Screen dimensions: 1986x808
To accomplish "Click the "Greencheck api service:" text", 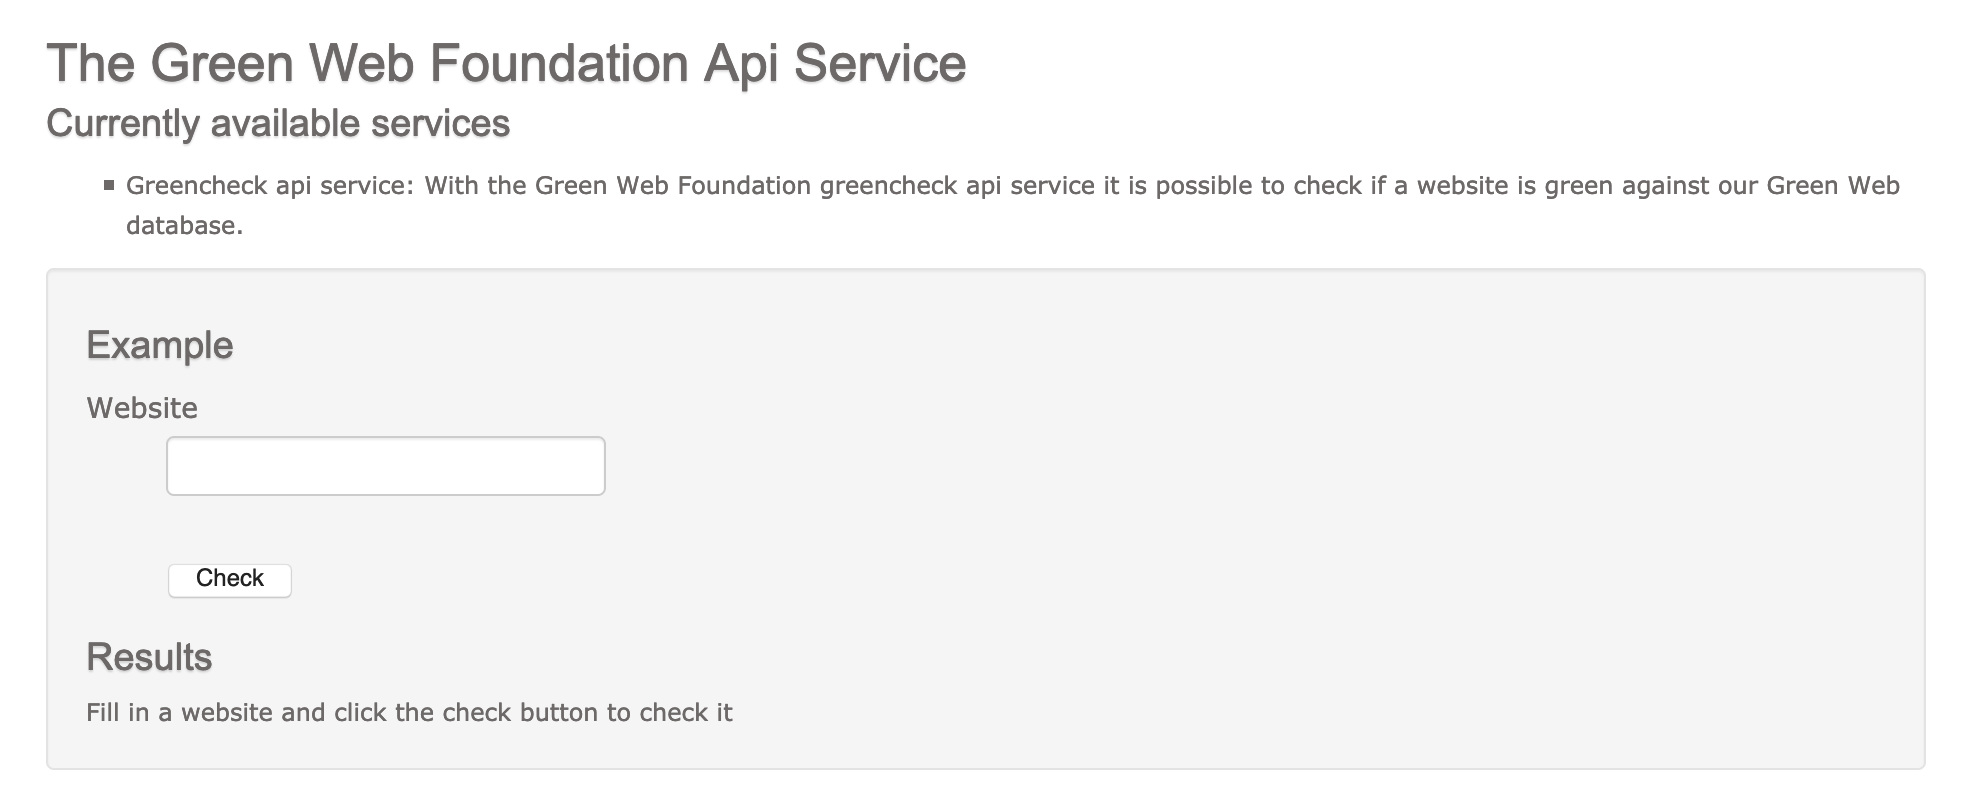I will (x=270, y=186).
